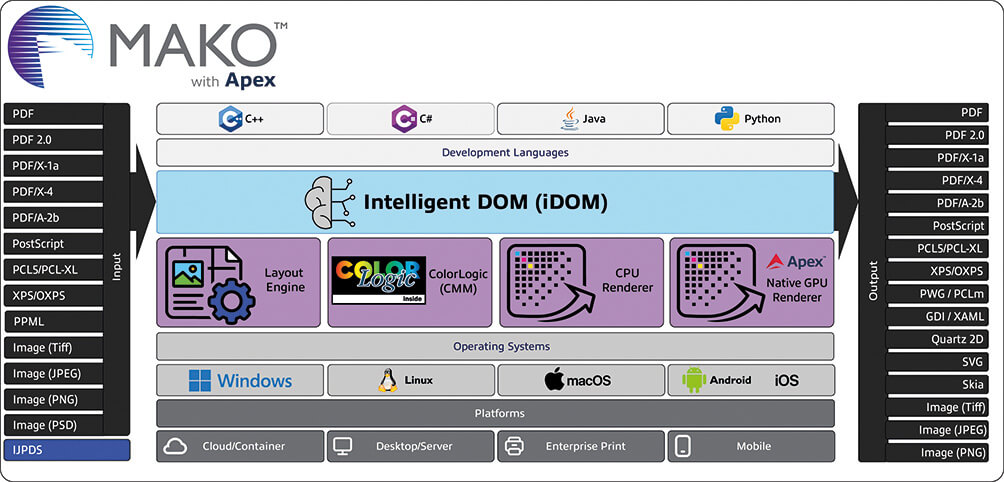Select PDF/X-4 in the Input list
This screenshot has width=1004, height=482.
53,191
